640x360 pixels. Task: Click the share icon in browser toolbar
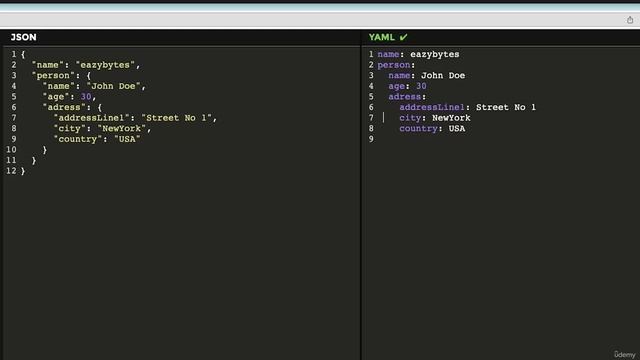point(630,20)
